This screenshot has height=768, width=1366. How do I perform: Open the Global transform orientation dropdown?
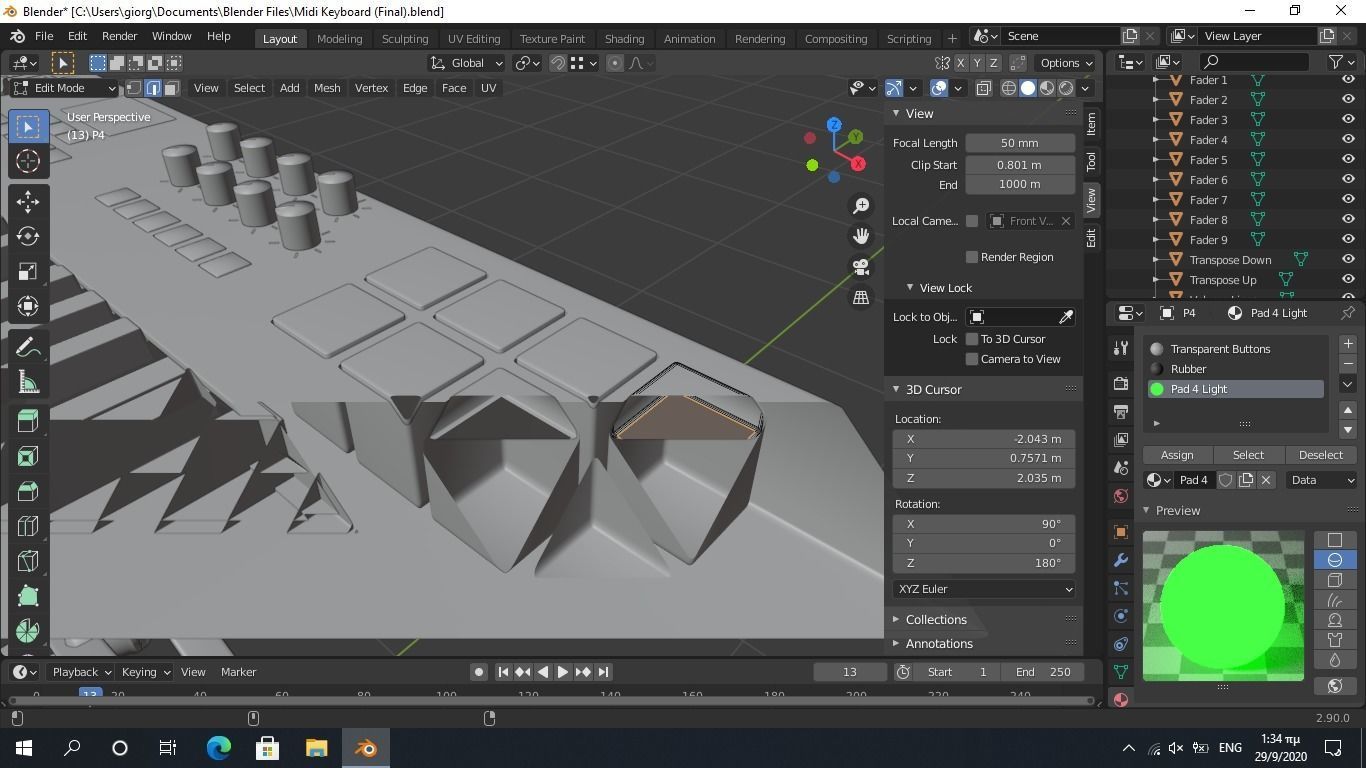(x=466, y=63)
